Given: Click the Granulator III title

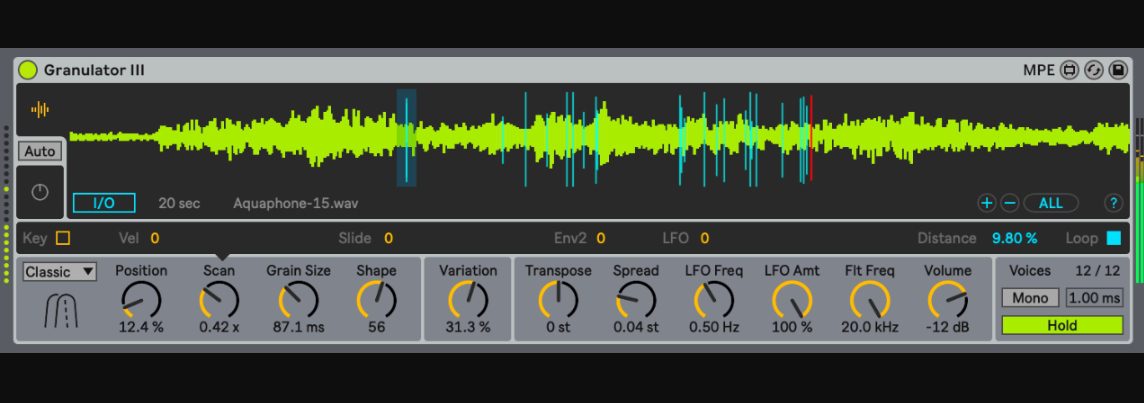Looking at the screenshot, I should click(x=94, y=70).
